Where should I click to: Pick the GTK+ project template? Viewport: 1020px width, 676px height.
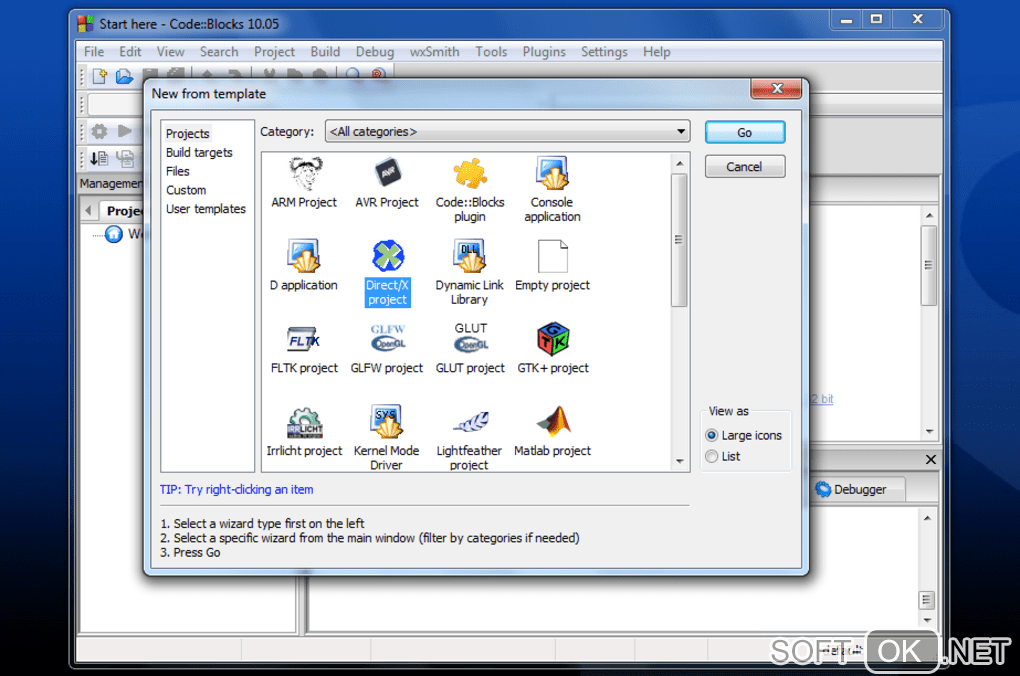click(x=552, y=349)
